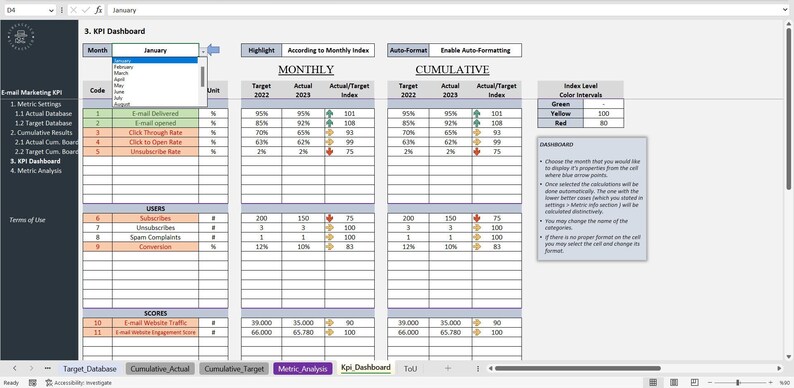Click the macro recording icon in status bar

[32, 383]
